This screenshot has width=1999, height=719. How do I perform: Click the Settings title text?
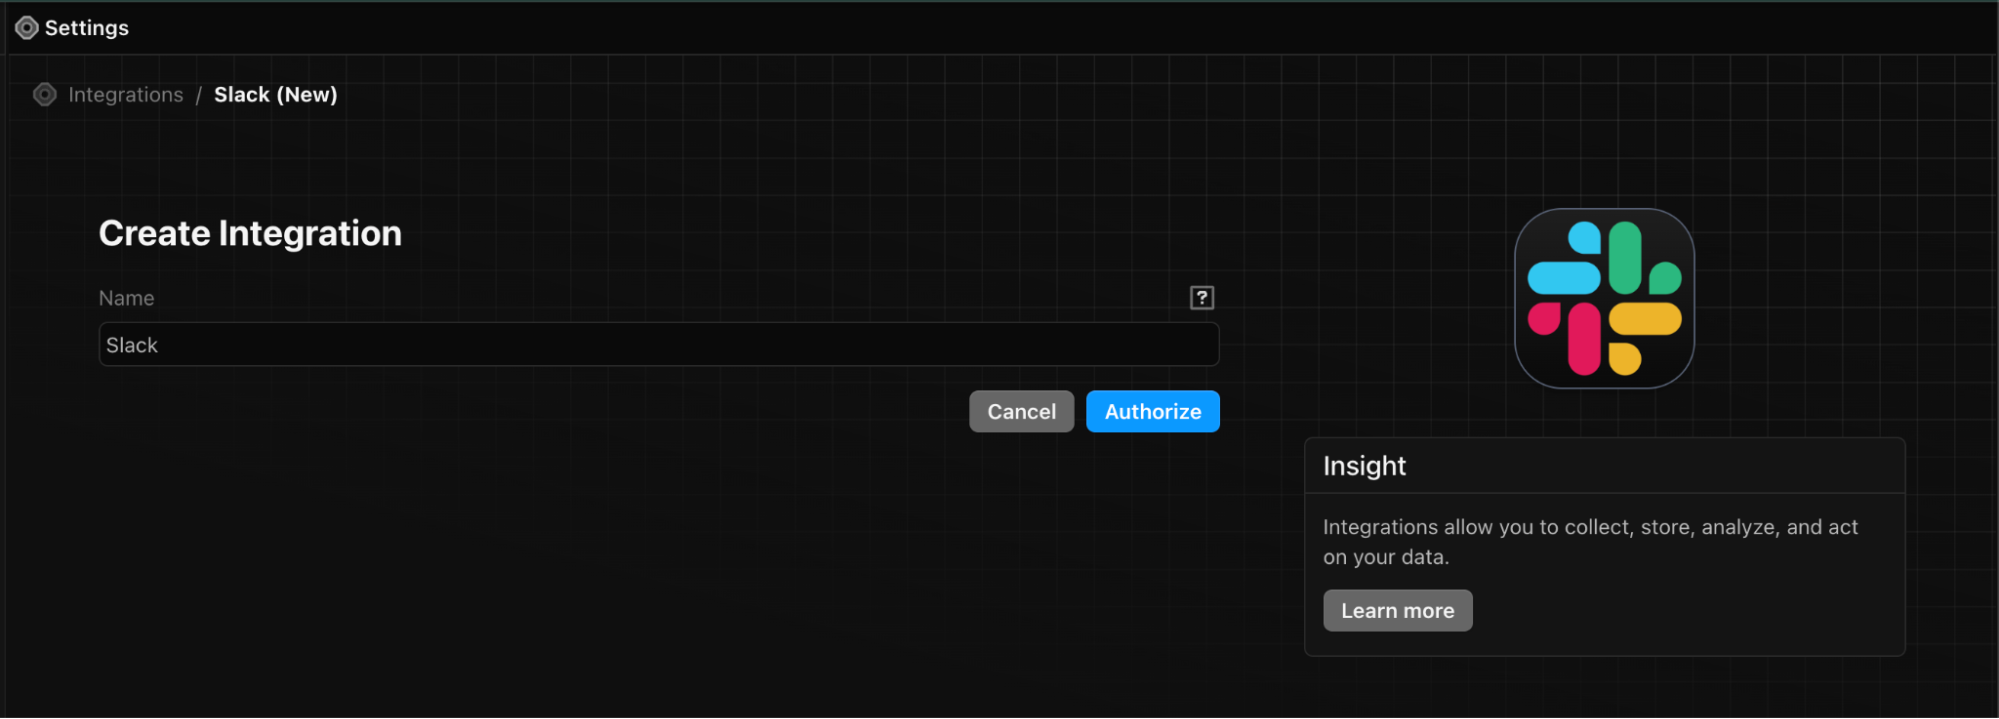click(x=87, y=28)
